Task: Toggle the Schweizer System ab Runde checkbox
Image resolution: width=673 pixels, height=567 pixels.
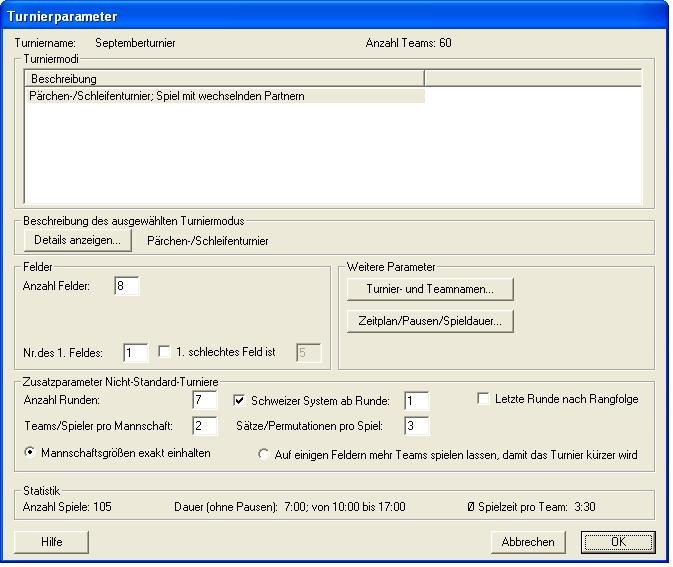Action: coord(240,400)
